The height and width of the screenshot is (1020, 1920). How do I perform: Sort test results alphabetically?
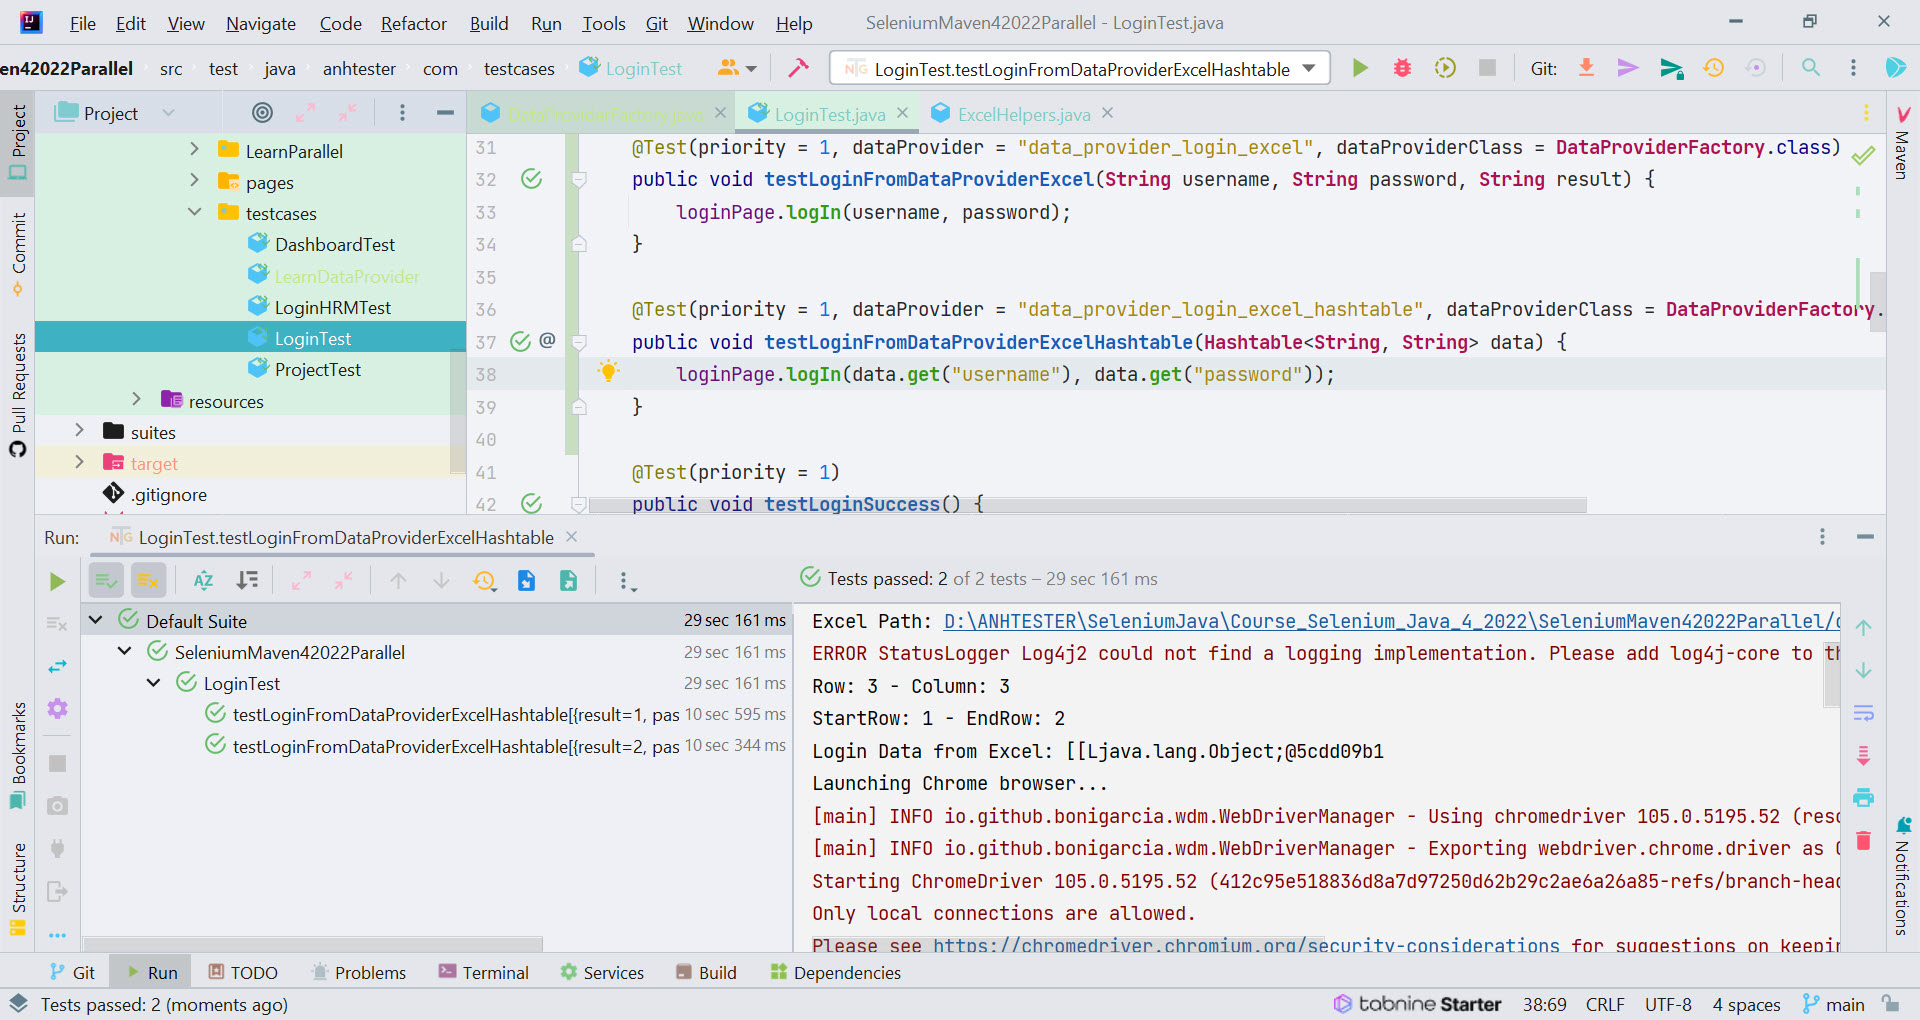click(x=204, y=581)
